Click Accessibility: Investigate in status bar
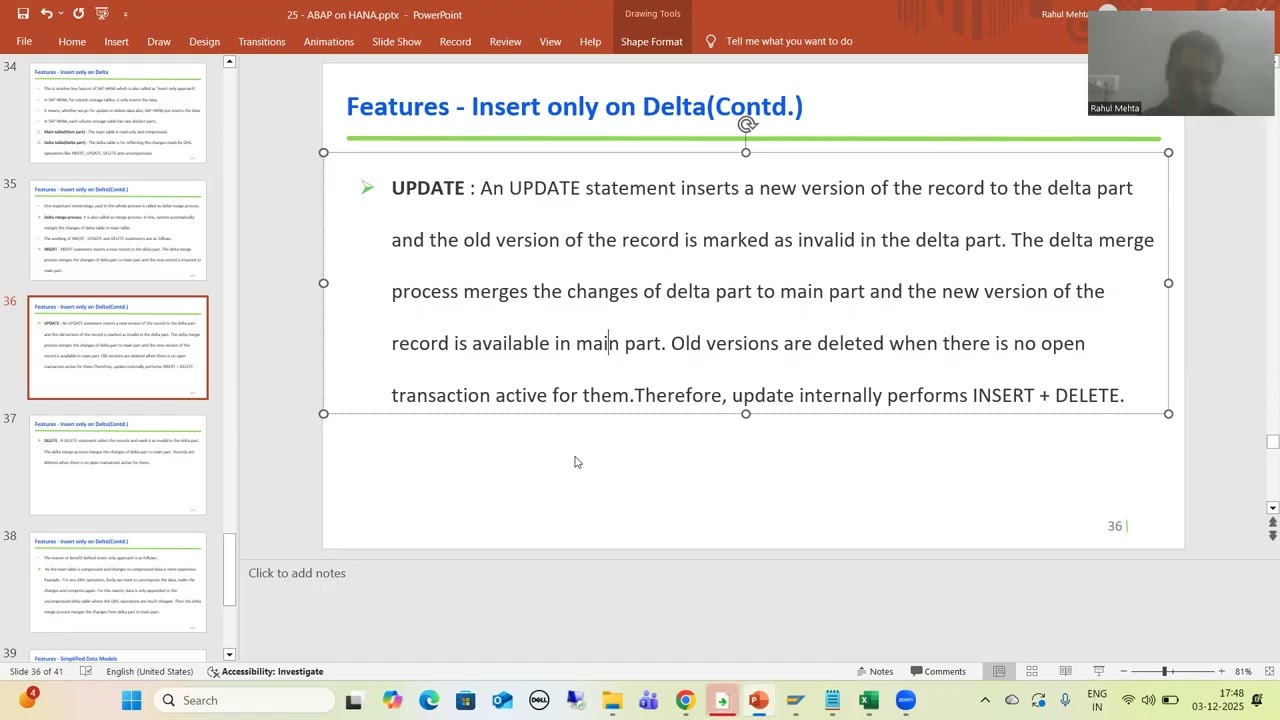 click(x=265, y=671)
